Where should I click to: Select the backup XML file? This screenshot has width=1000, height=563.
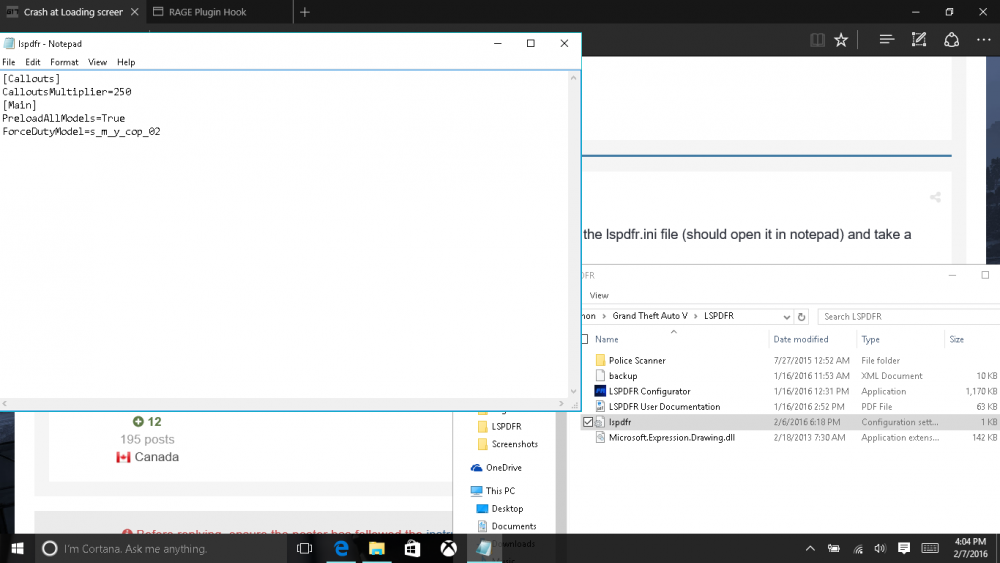click(x=622, y=376)
